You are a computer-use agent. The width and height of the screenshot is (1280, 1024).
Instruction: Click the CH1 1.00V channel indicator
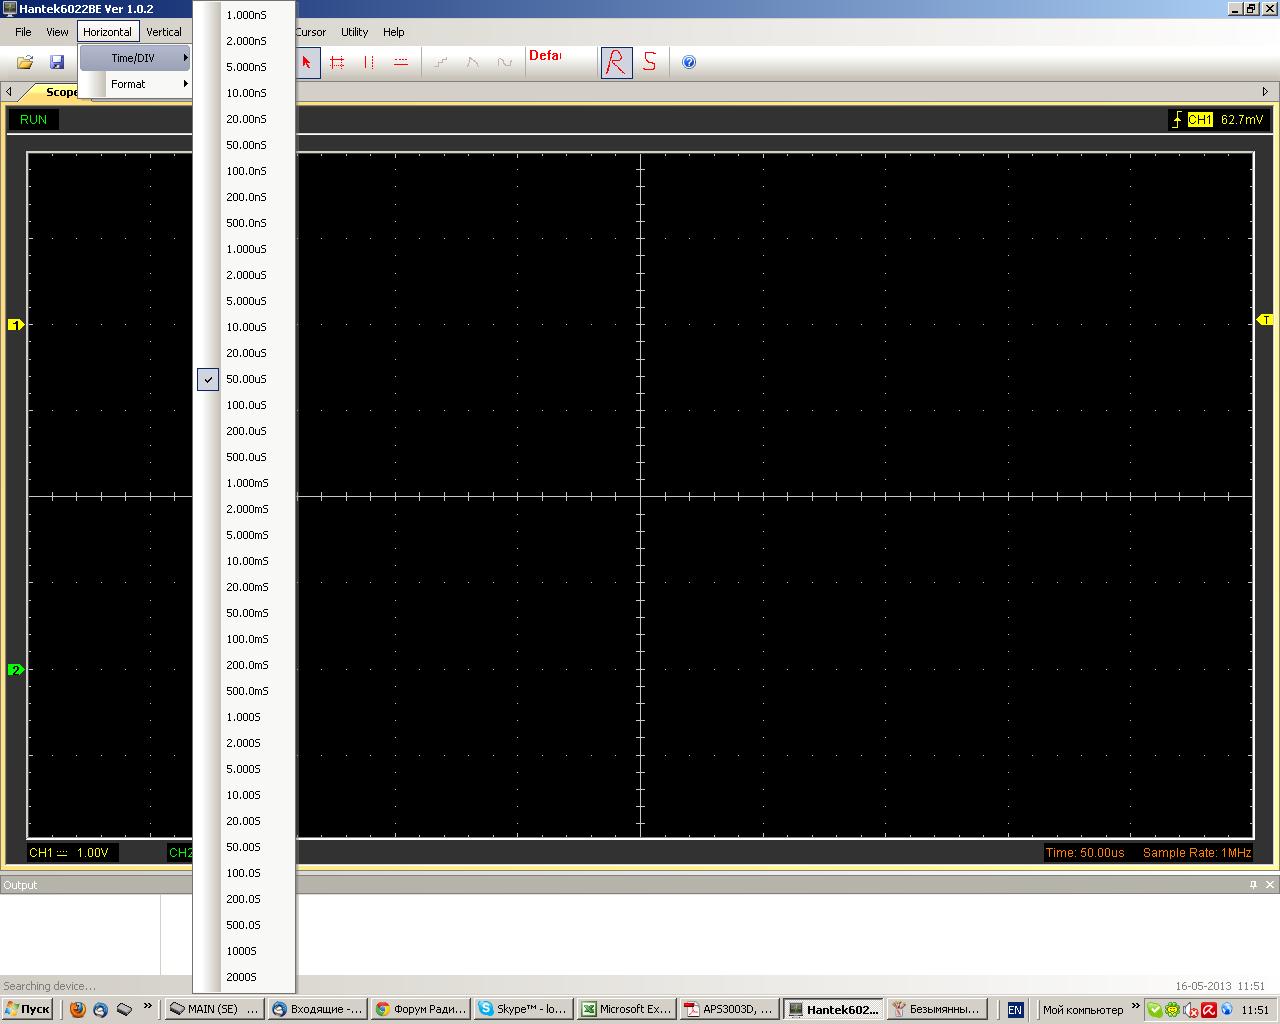pyautogui.click(x=70, y=853)
